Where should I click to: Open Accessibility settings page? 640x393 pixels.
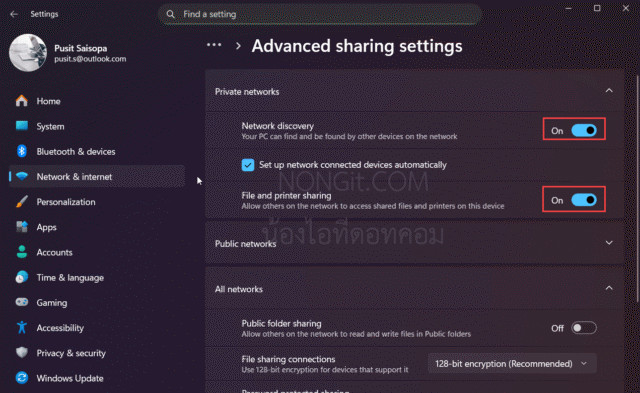[97, 328]
